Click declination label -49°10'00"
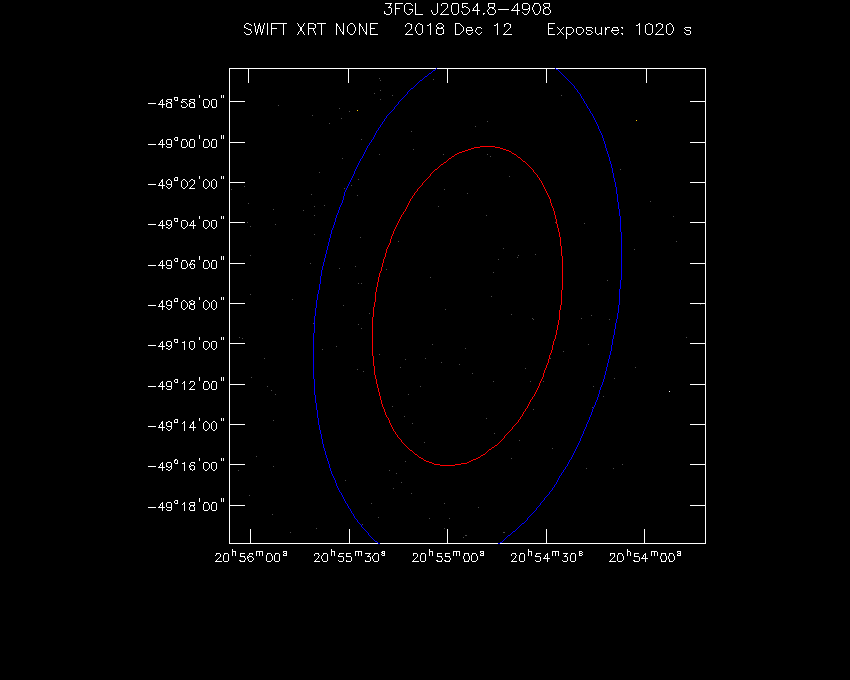This screenshot has height=680, width=850. (x=186, y=344)
